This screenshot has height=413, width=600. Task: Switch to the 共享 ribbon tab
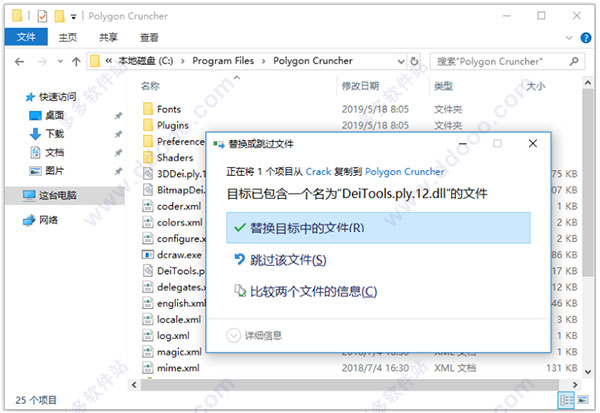(108, 37)
